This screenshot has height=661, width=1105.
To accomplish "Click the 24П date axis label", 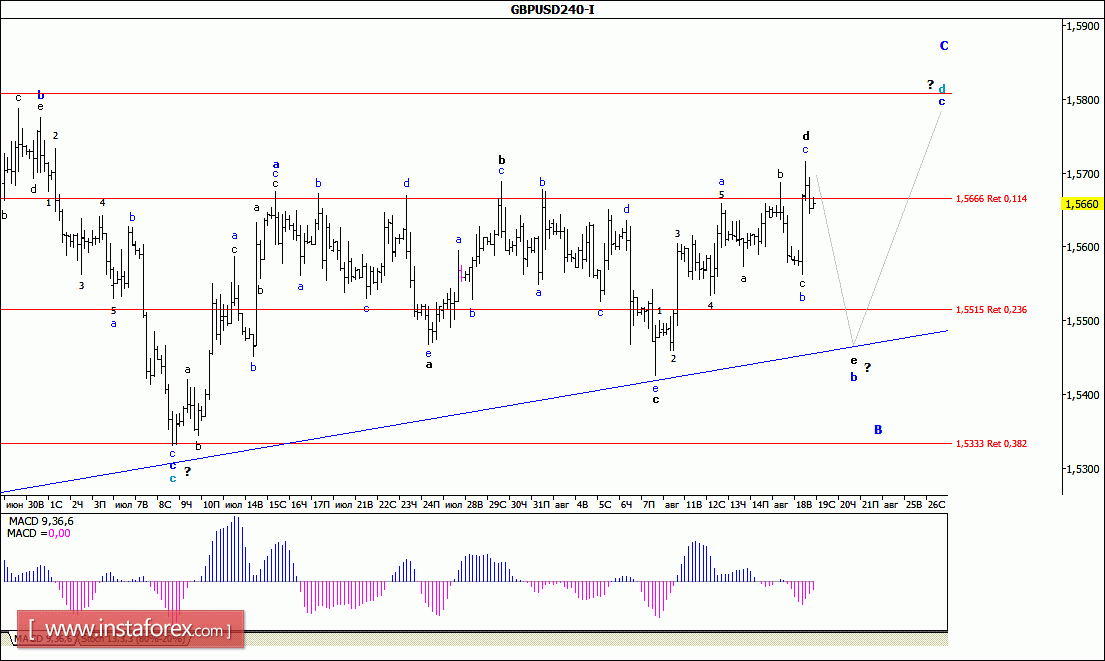I will [x=431, y=505].
